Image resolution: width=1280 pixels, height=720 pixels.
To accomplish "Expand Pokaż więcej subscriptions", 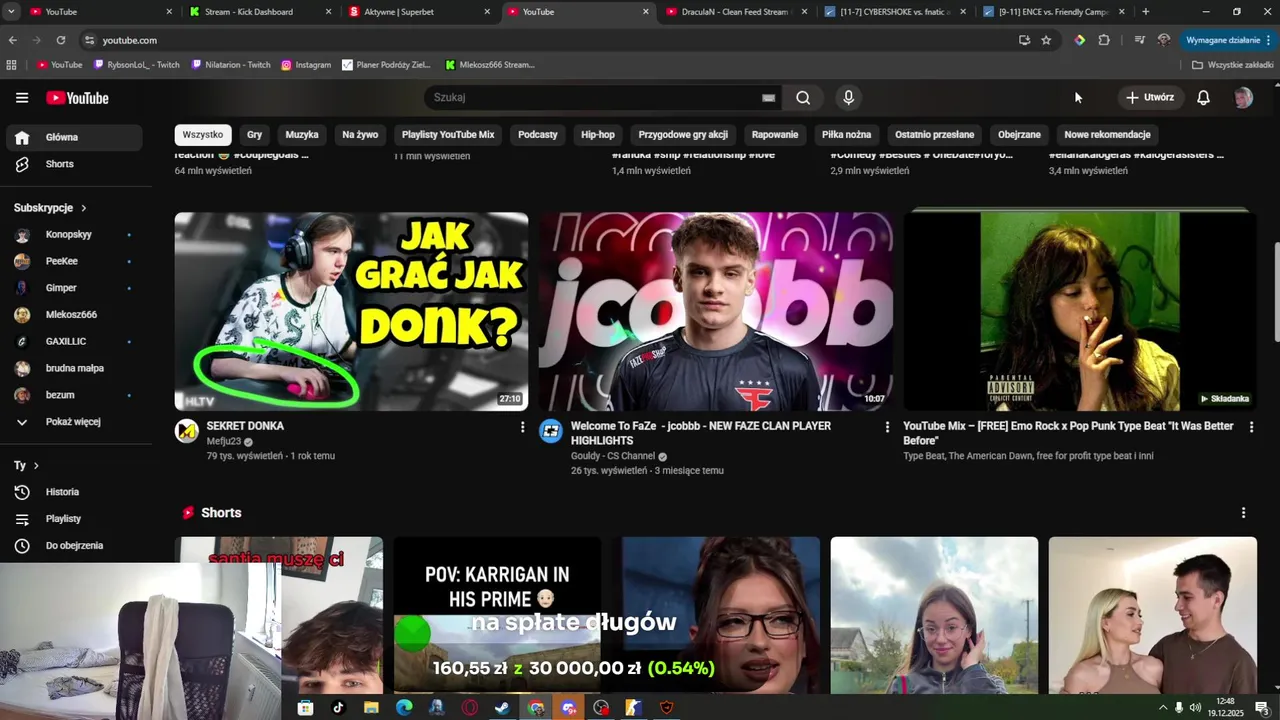I will point(72,422).
